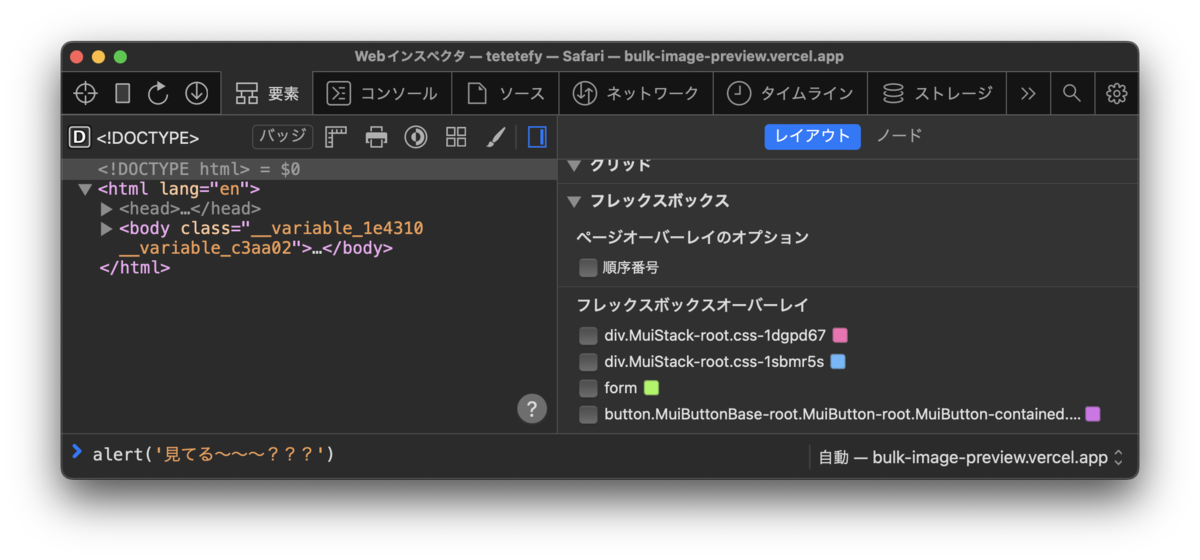Enable the 順序番号 checkbox
The image size is (1200, 560).
pyautogui.click(x=588, y=268)
